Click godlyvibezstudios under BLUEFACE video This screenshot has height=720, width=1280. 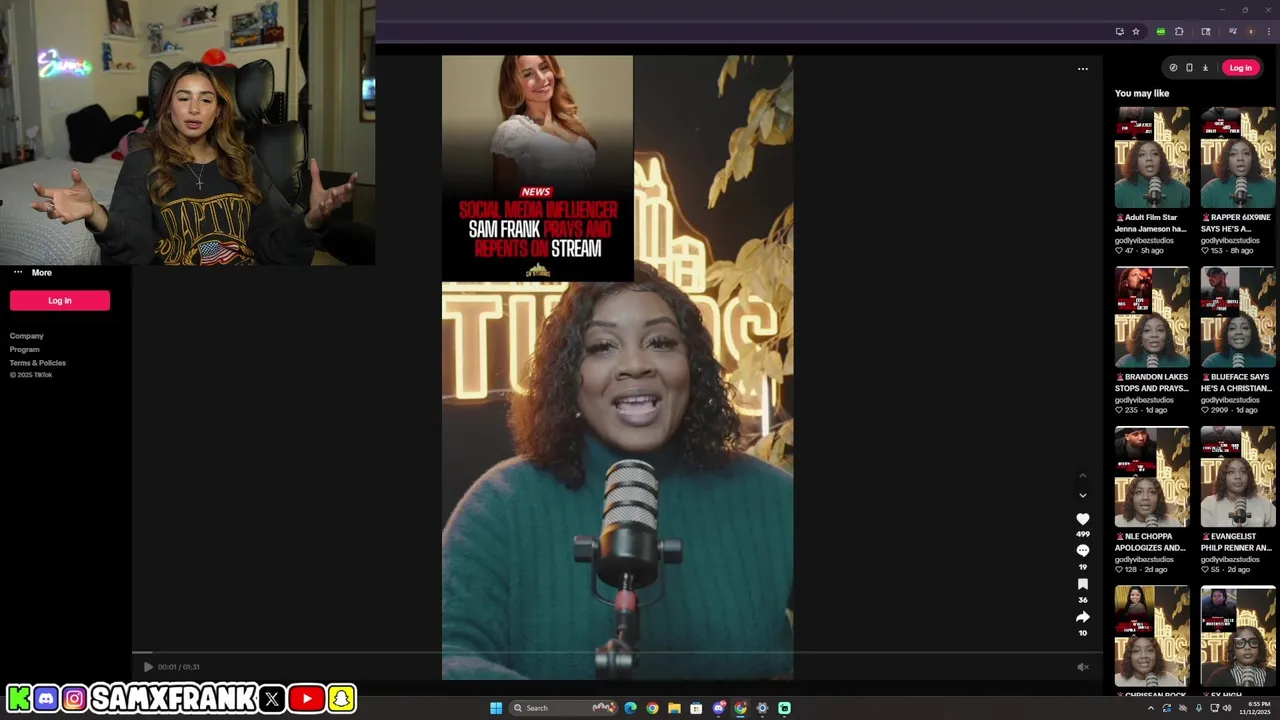(x=1230, y=400)
